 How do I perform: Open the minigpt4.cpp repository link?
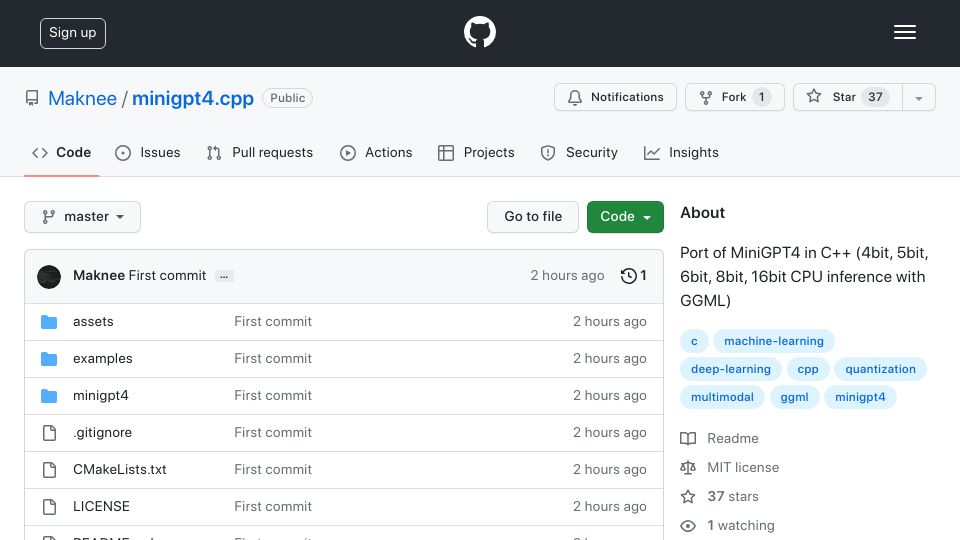click(x=193, y=99)
